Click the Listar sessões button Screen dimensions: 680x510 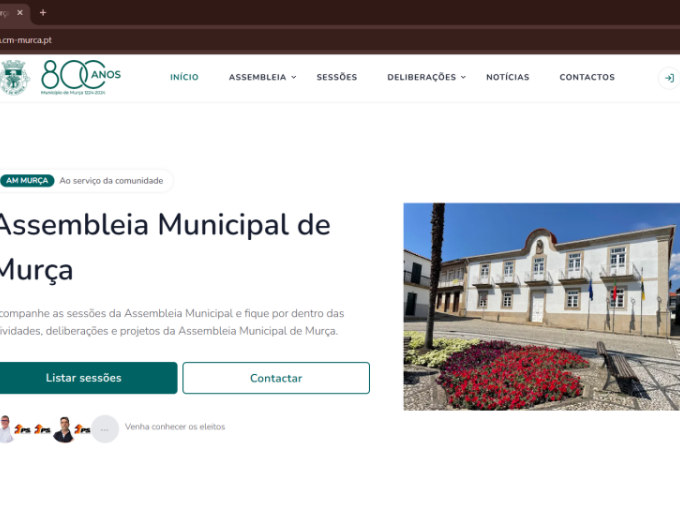(x=88, y=378)
